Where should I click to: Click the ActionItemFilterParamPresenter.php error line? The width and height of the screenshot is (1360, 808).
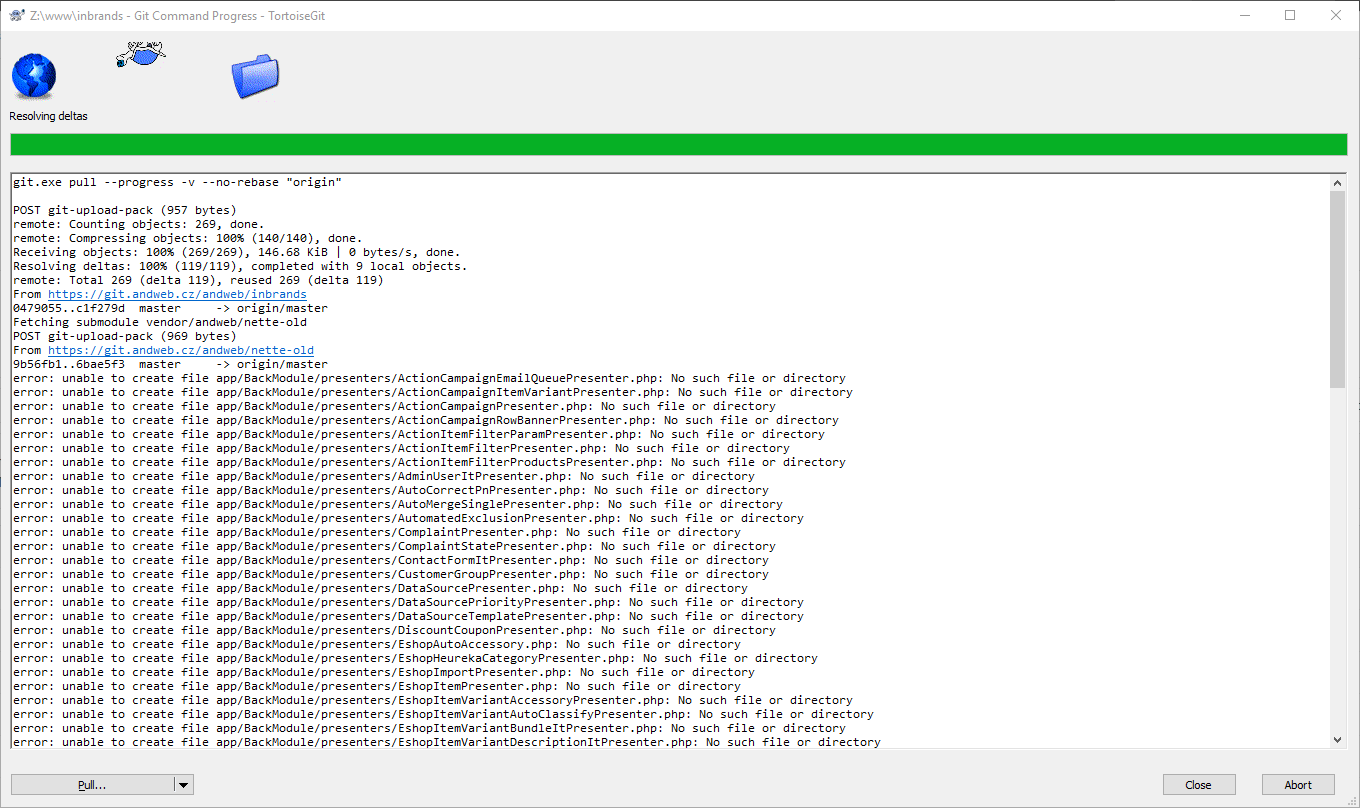[419, 435]
